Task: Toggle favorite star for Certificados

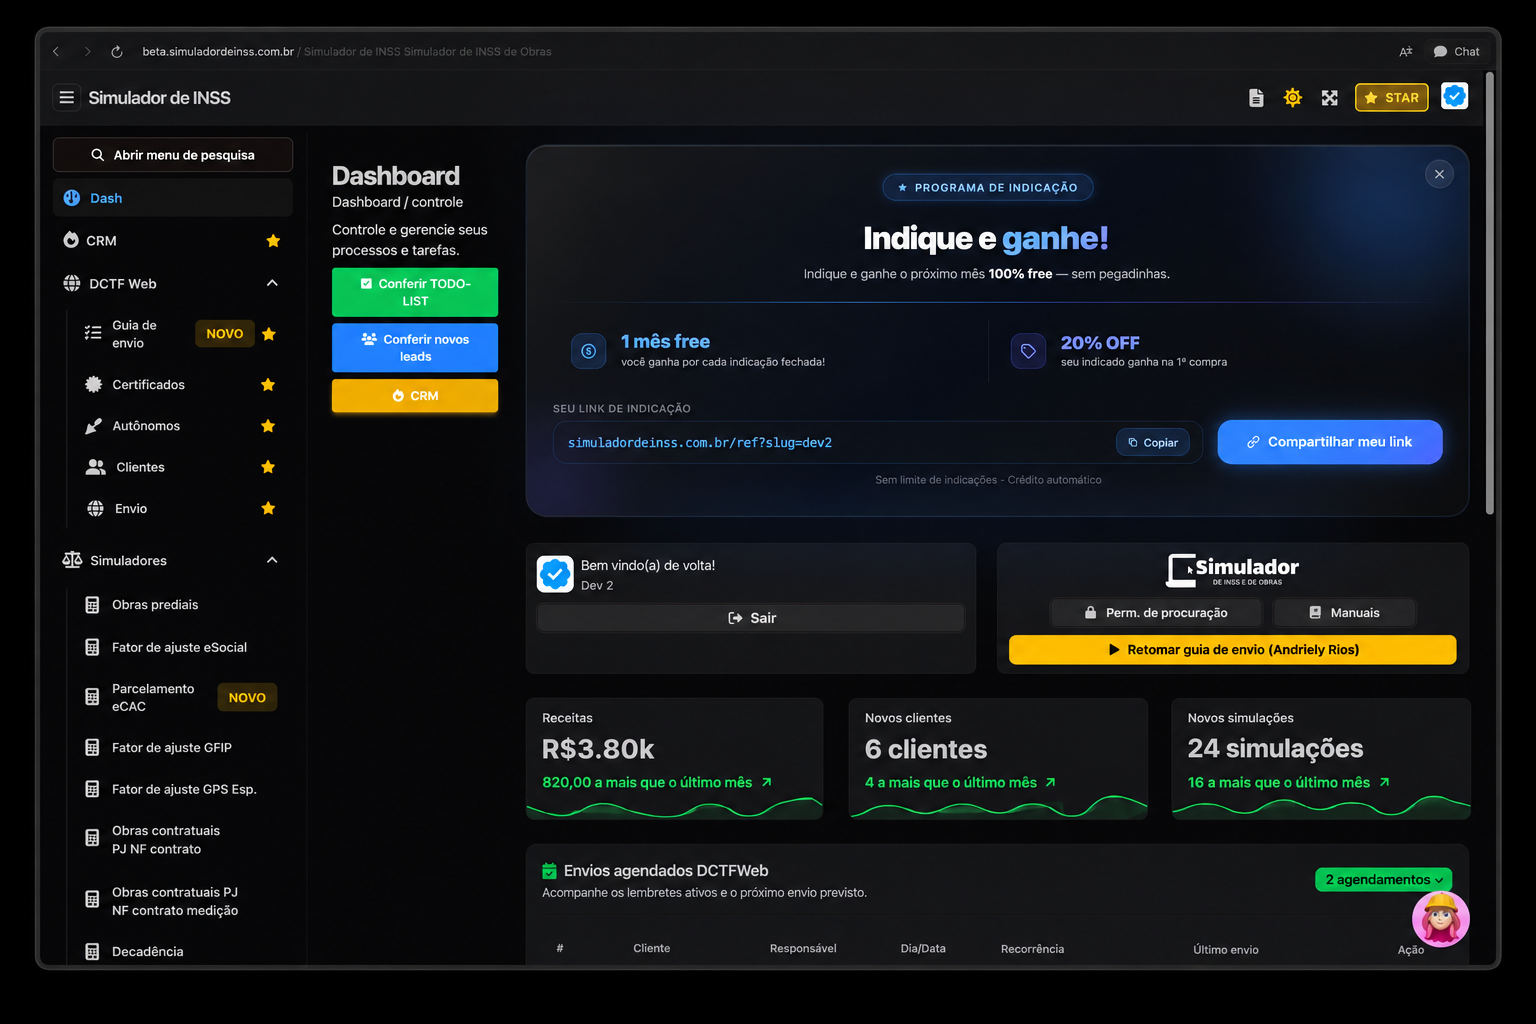Action: pos(268,385)
